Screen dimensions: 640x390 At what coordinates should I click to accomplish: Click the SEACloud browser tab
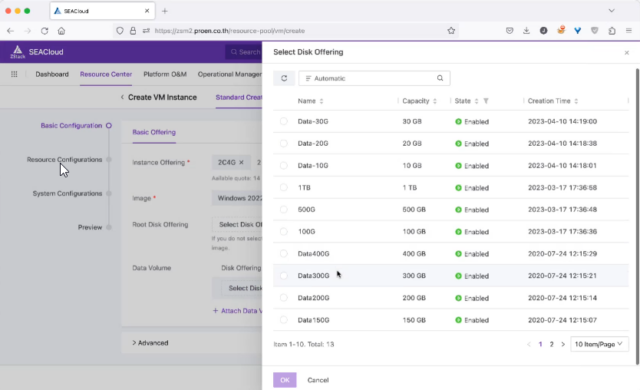click(x=102, y=11)
